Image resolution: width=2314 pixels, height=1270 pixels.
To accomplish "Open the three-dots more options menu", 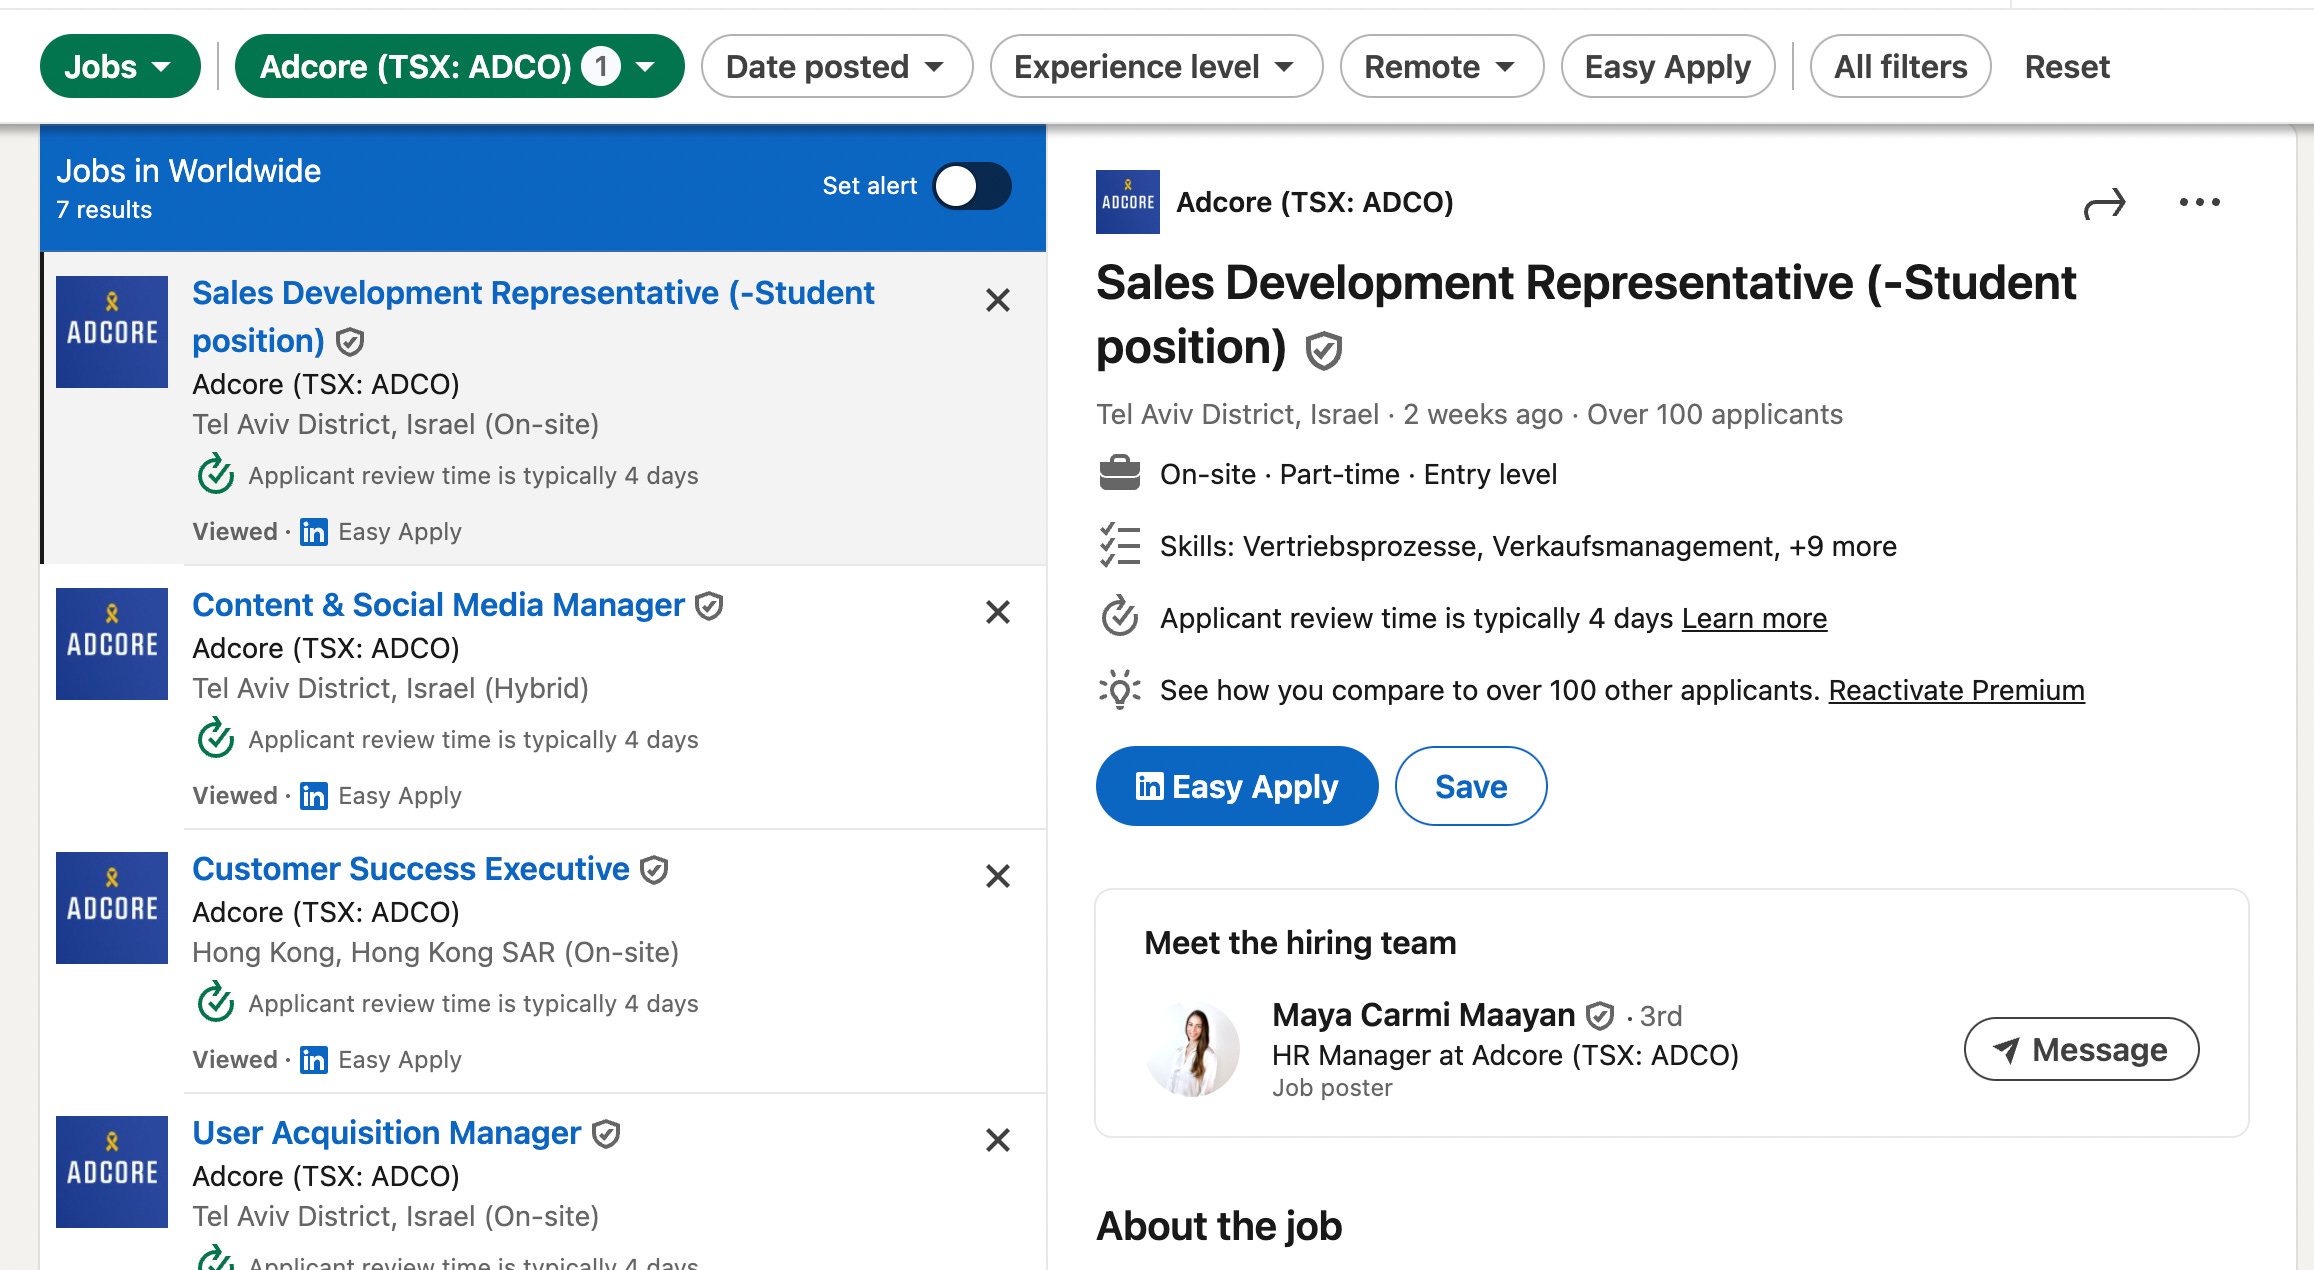I will pyautogui.click(x=2199, y=202).
